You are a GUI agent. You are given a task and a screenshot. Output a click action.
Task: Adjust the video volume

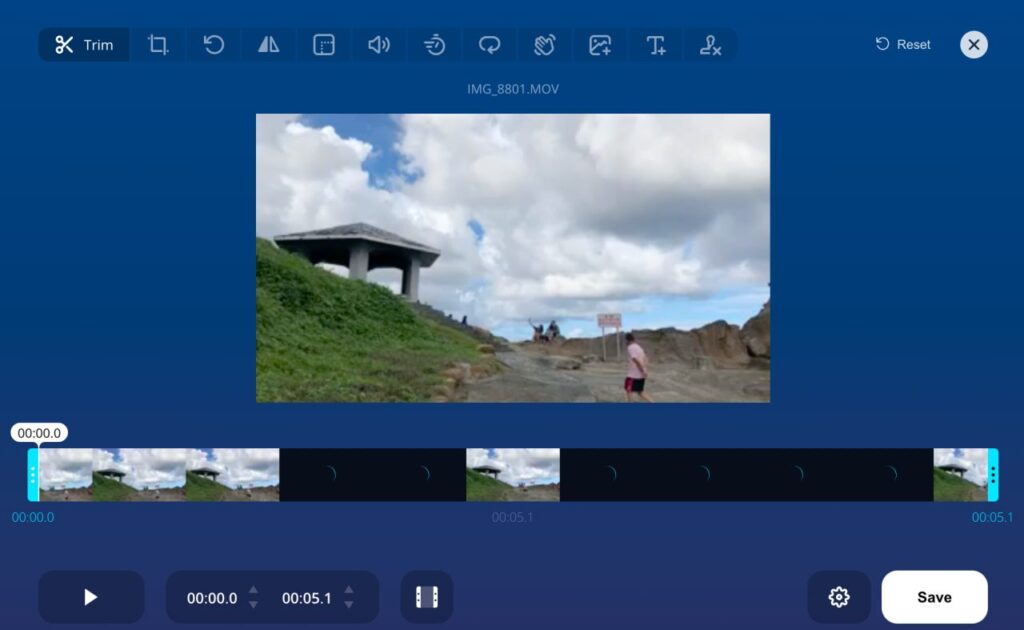click(378, 44)
